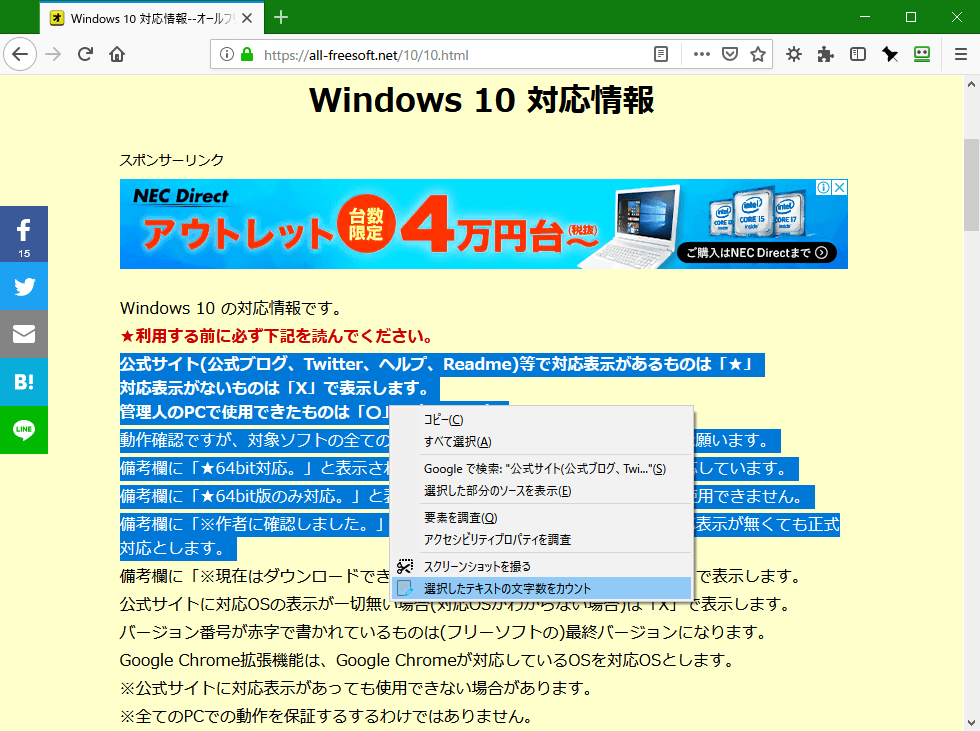Open the gear extension icon in toolbar
Viewport: 980px width, 731px height.
click(x=794, y=54)
